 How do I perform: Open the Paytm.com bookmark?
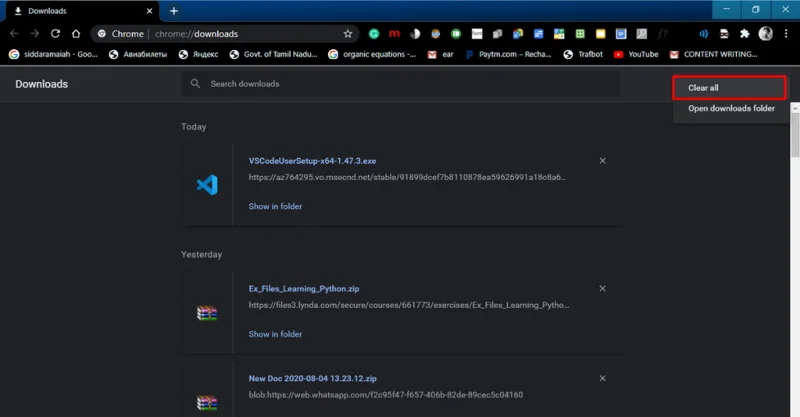click(509, 54)
